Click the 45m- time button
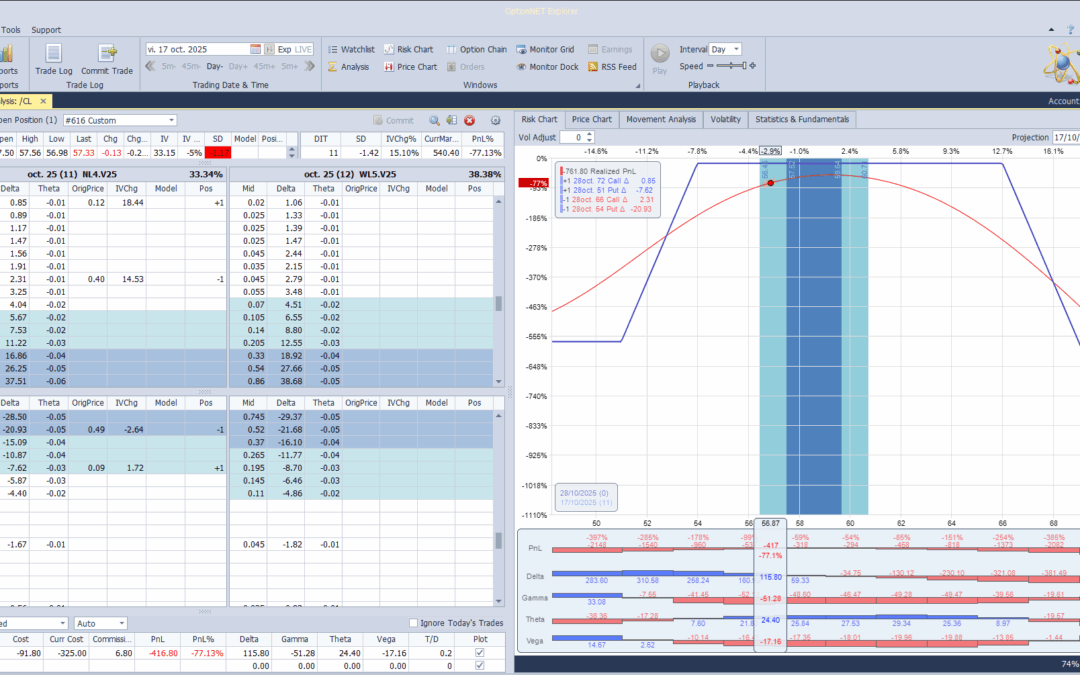Image resolution: width=1080 pixels, height=675 pixels. [x=191, y=67]
